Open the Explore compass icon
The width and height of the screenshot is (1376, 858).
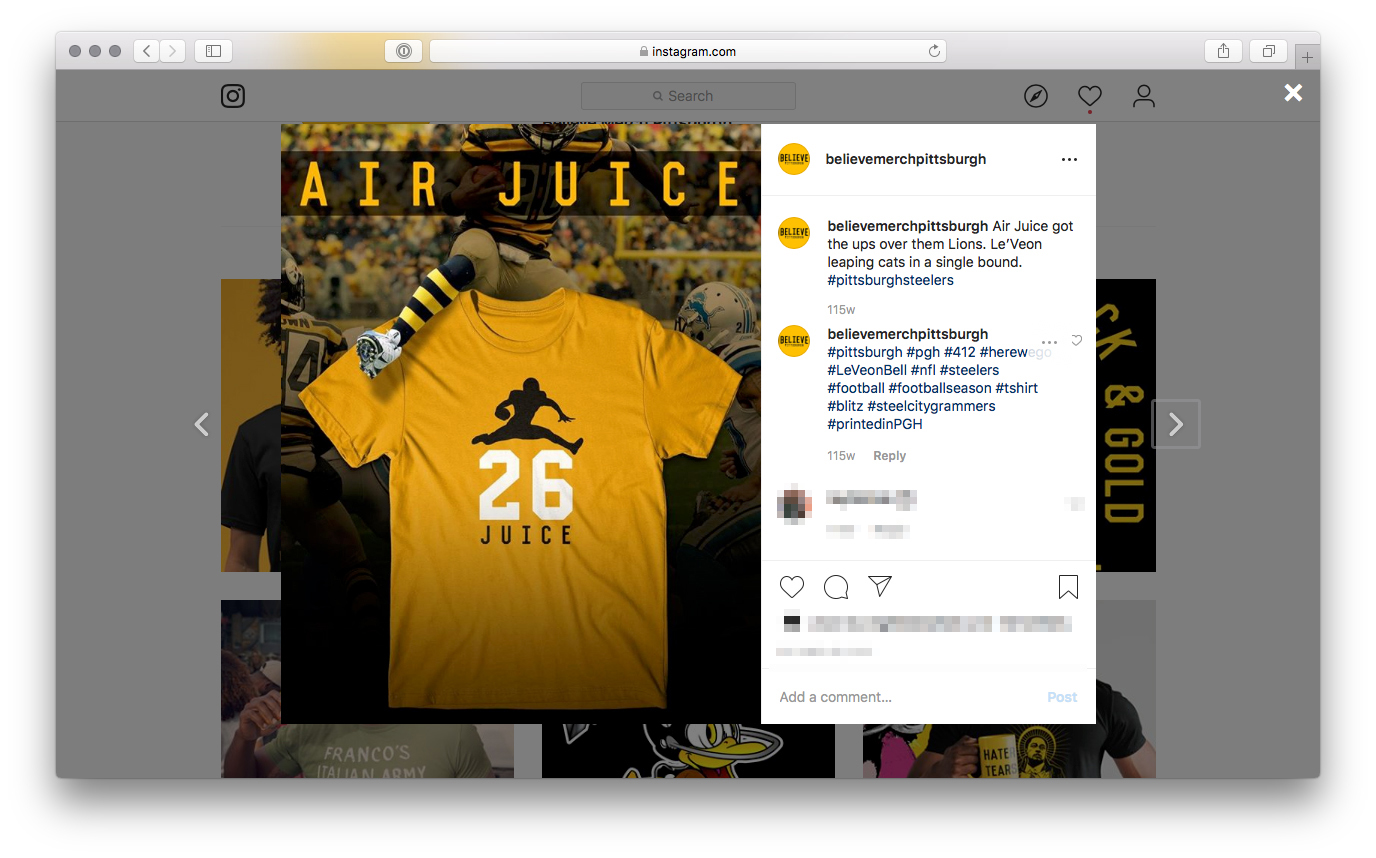[1036, 96]
